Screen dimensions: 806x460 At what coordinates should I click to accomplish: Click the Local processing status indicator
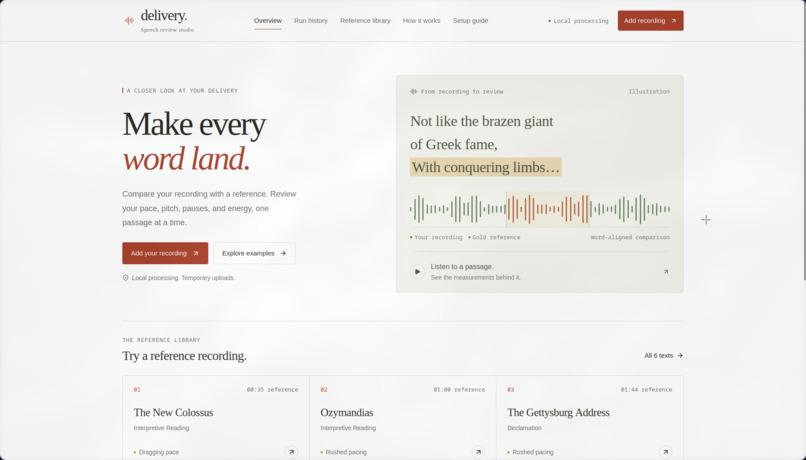(x=578, y=21)
